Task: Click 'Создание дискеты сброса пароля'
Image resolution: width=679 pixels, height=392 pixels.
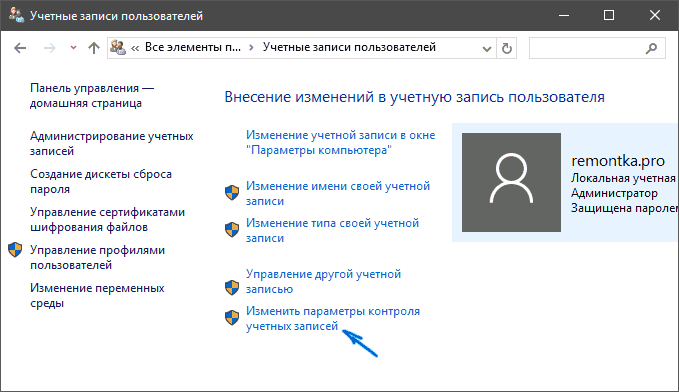Action: coord(101,181)
